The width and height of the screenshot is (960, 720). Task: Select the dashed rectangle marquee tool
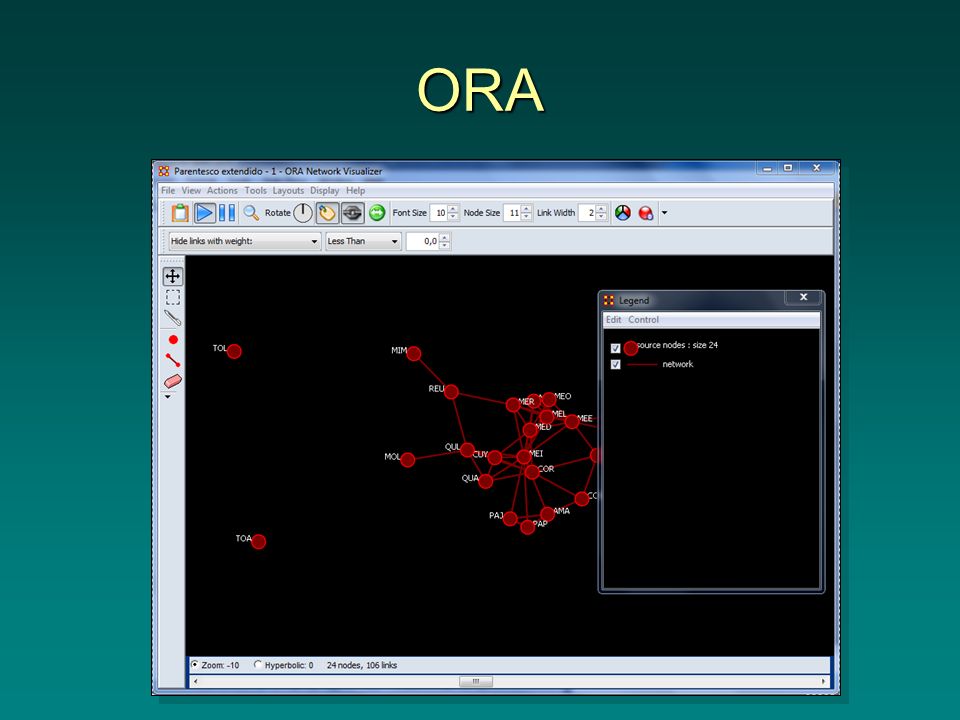tap(173, 298)
